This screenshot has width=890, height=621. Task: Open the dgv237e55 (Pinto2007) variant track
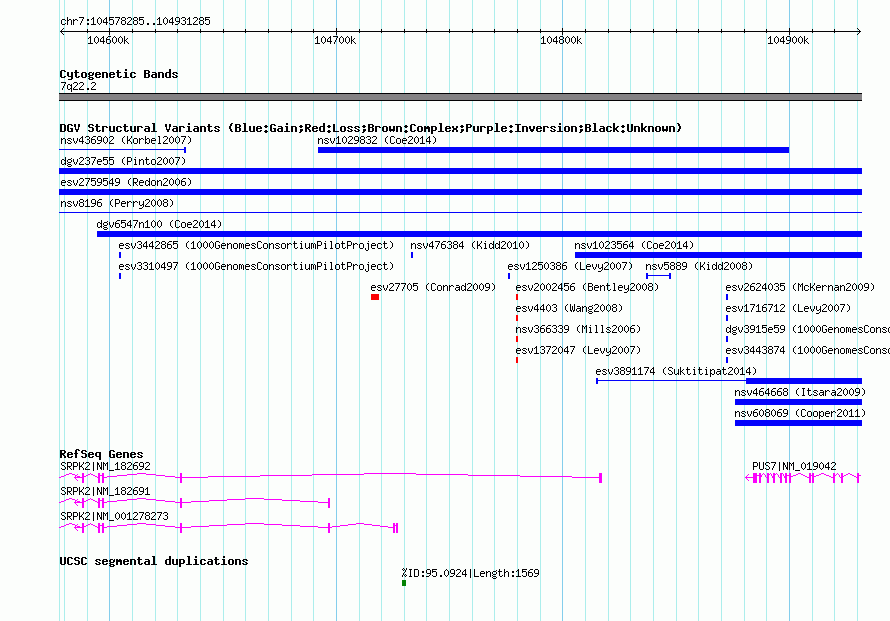pyautogui.click(x=460, y=171)
